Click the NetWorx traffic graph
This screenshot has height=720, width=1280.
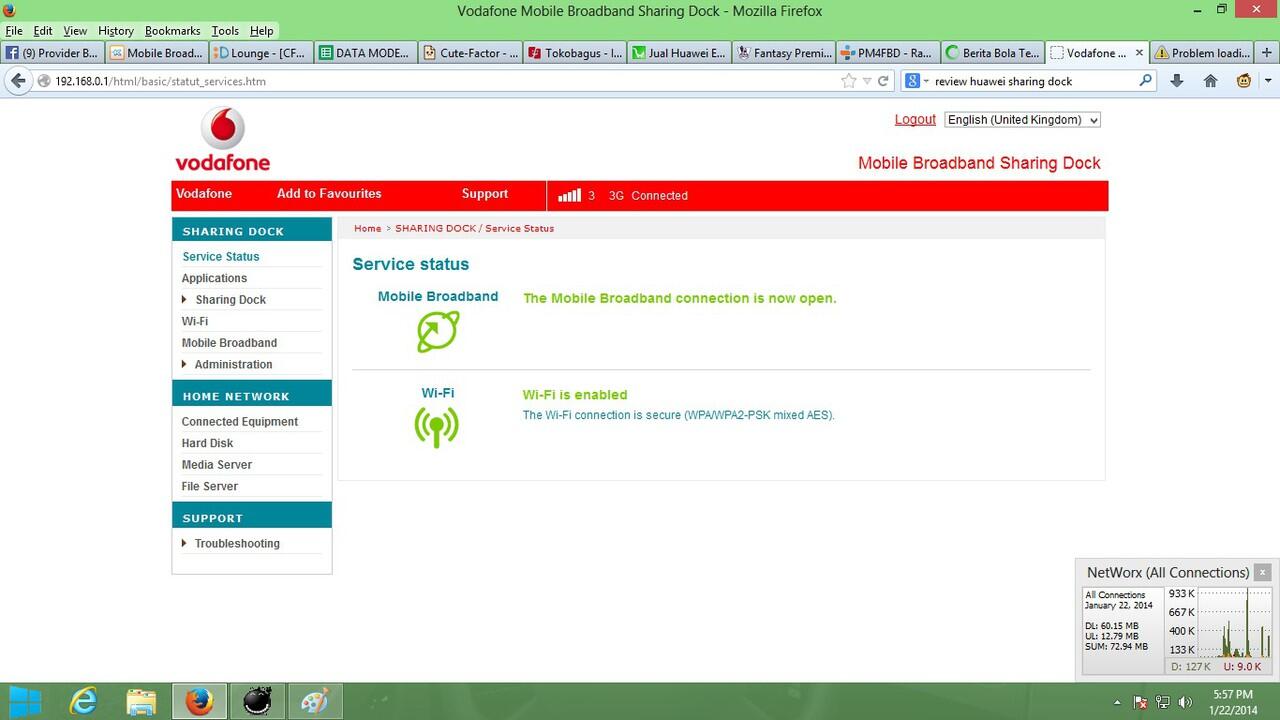pos(1235,622)
